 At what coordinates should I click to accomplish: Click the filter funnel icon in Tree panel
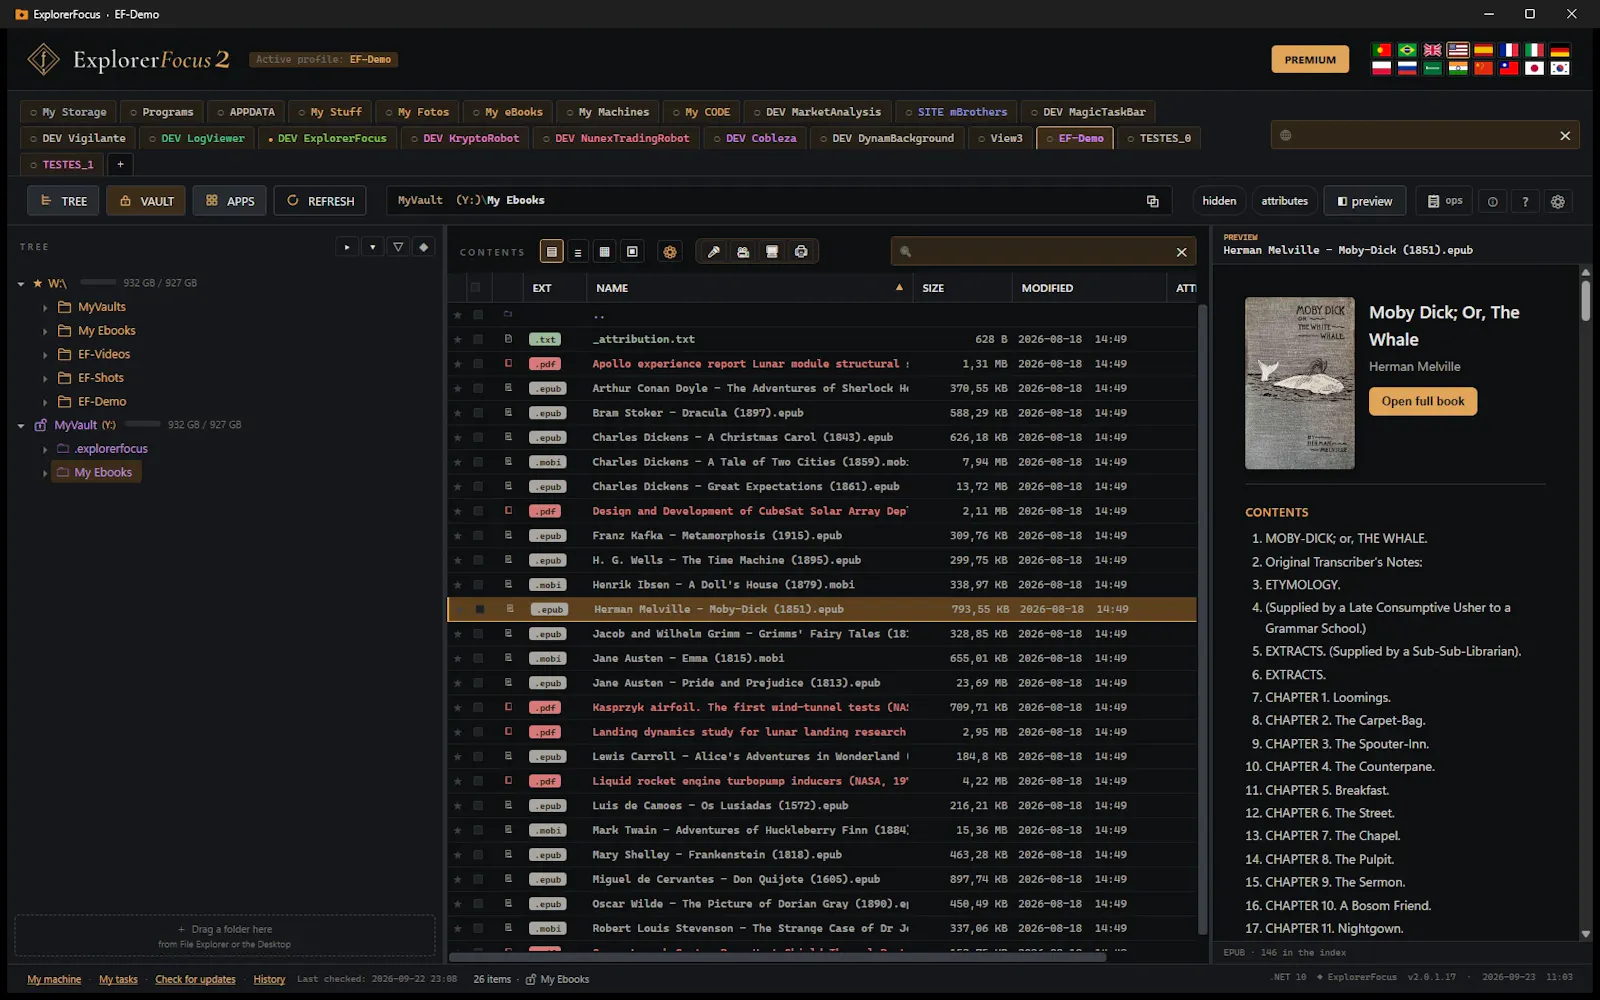tap(398, 247)
